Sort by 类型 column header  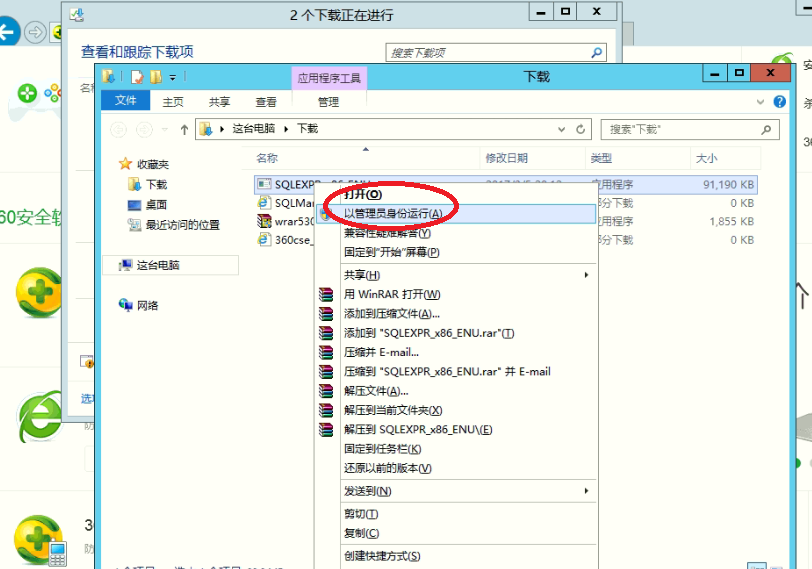tap(601, 158)
